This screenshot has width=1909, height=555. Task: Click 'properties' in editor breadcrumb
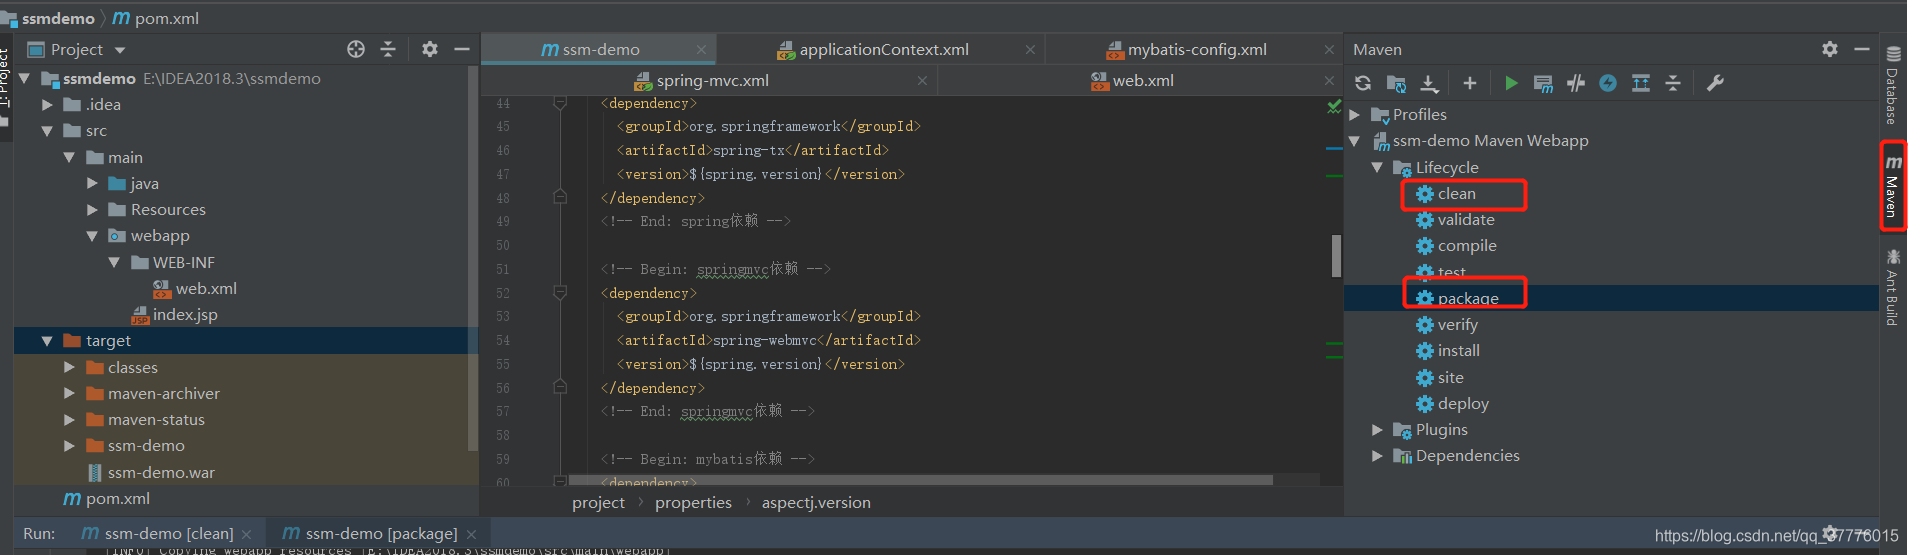[x=693, y=503]
